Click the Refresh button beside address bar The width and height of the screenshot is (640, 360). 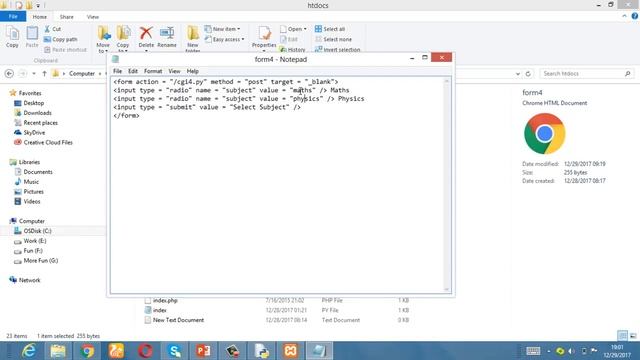coord(528,73)
